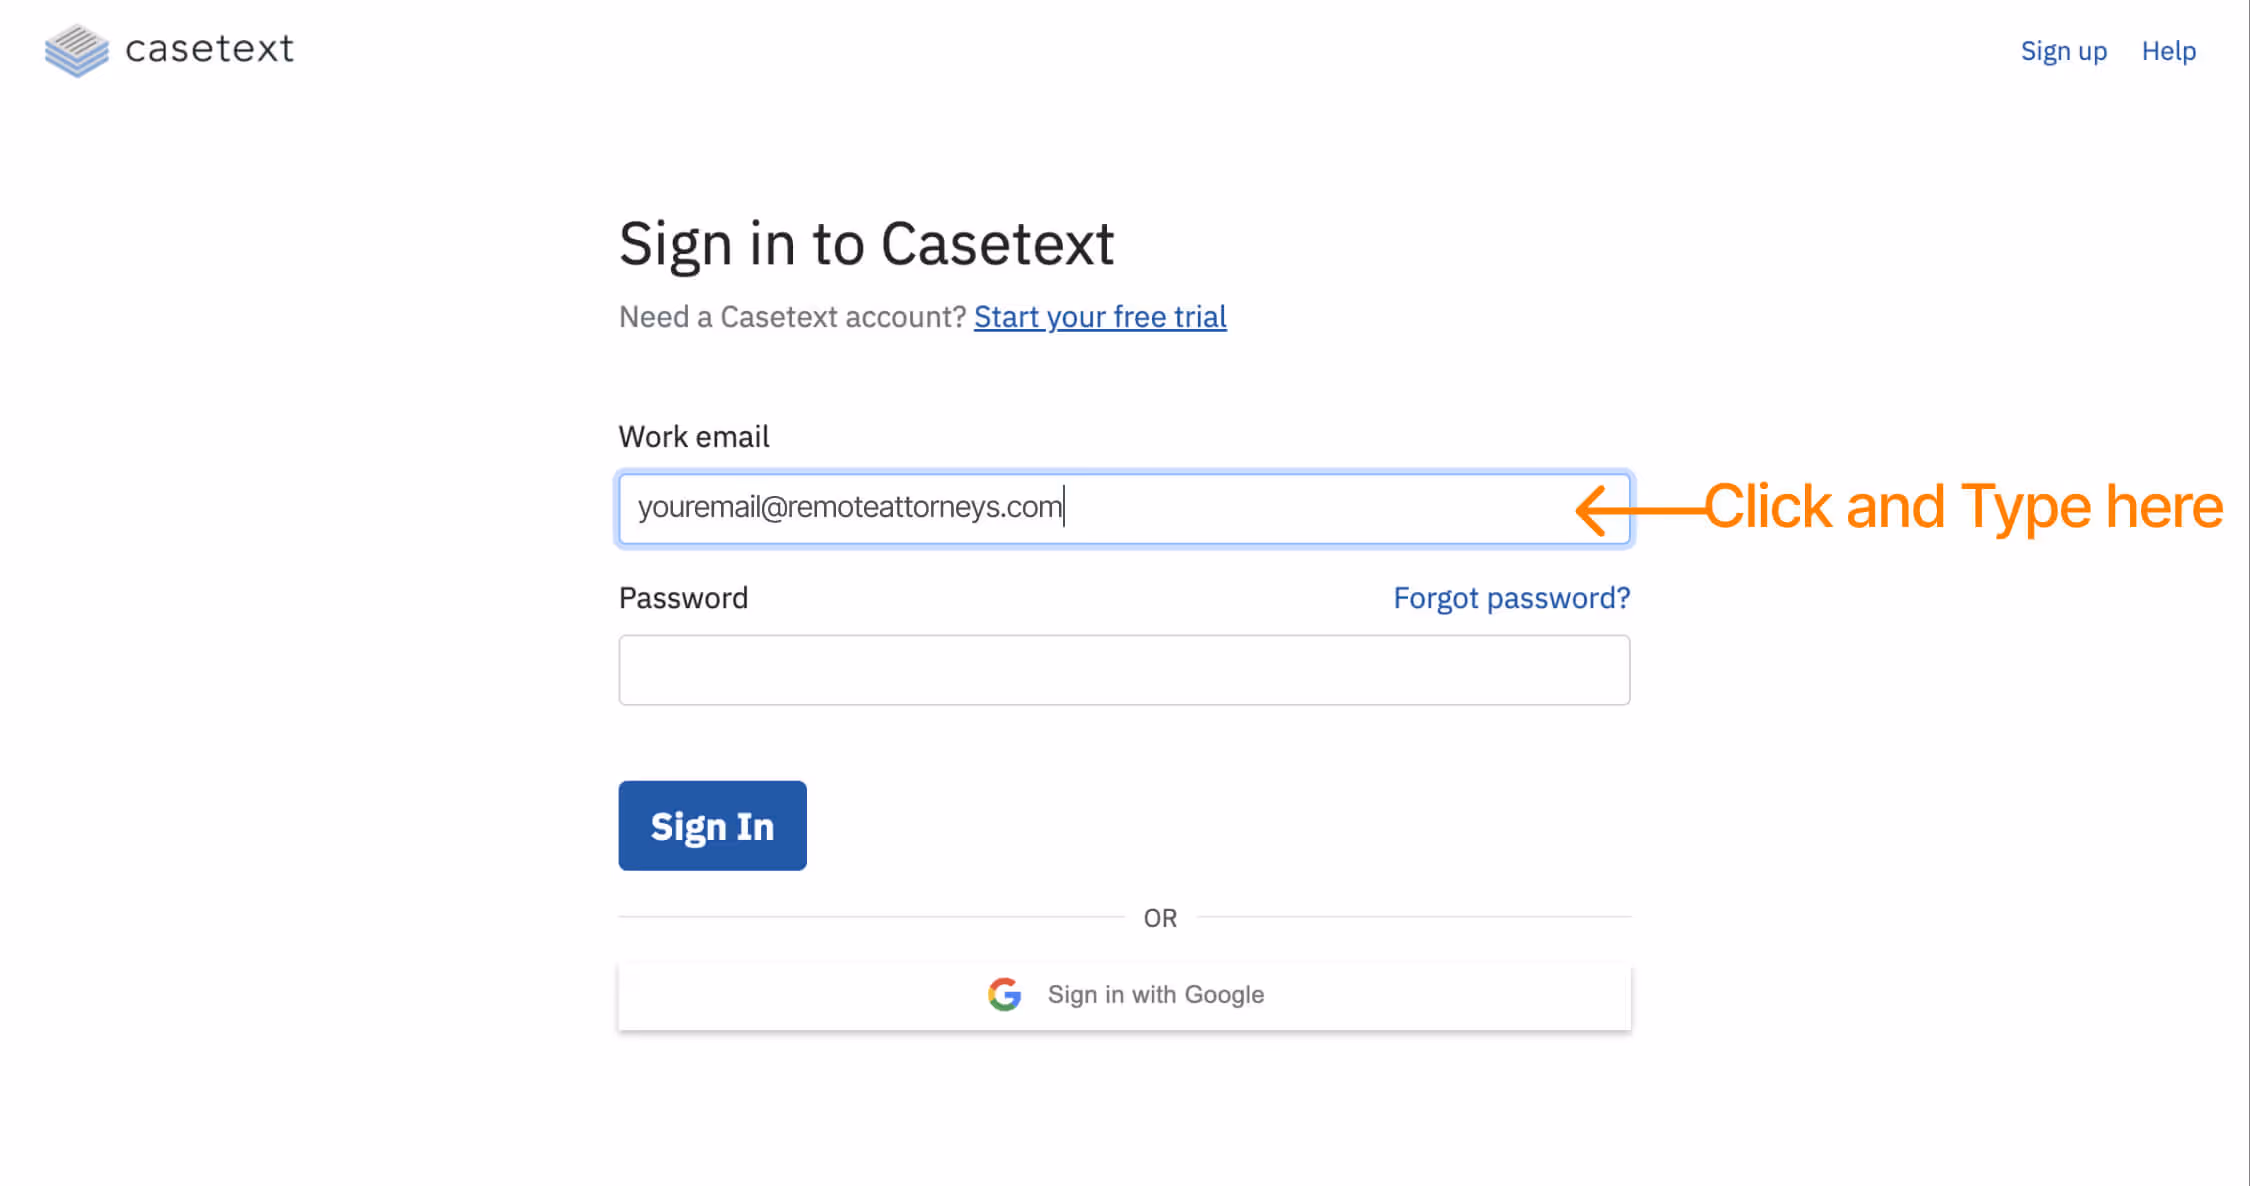Click the Password label
This screenshot has height=1186, width=2250.
pos(683,597)
